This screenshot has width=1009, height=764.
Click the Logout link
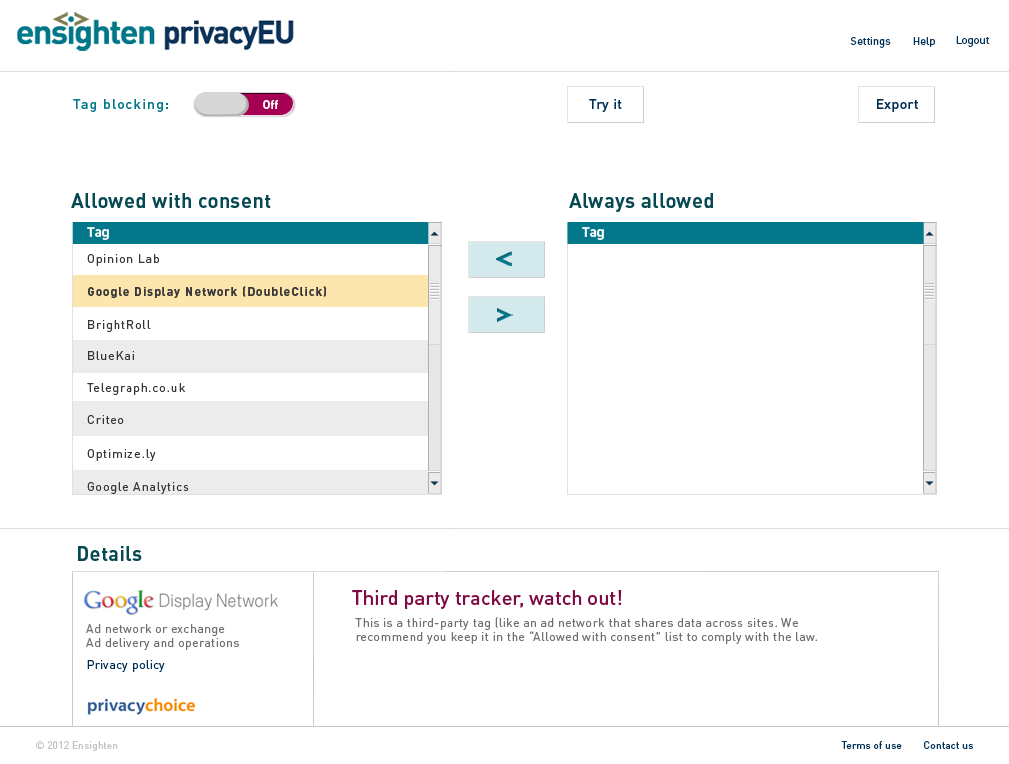[972, 41]
